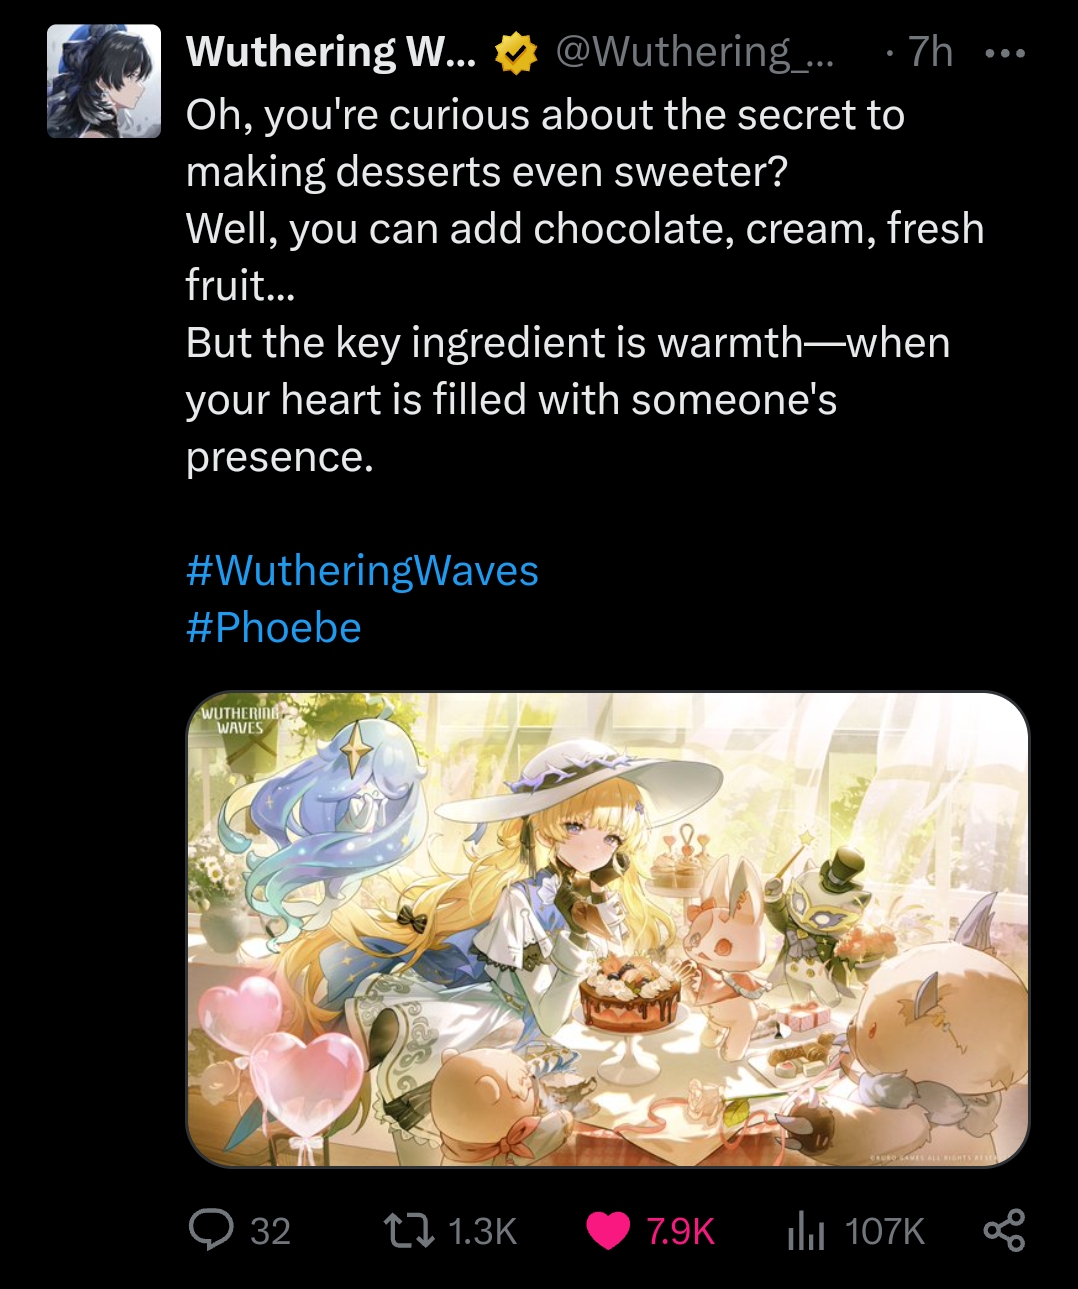This screenshot has width=1078, height=1289.
Task: Click the 1.3K reposts count
Action: click(483, 1231)
